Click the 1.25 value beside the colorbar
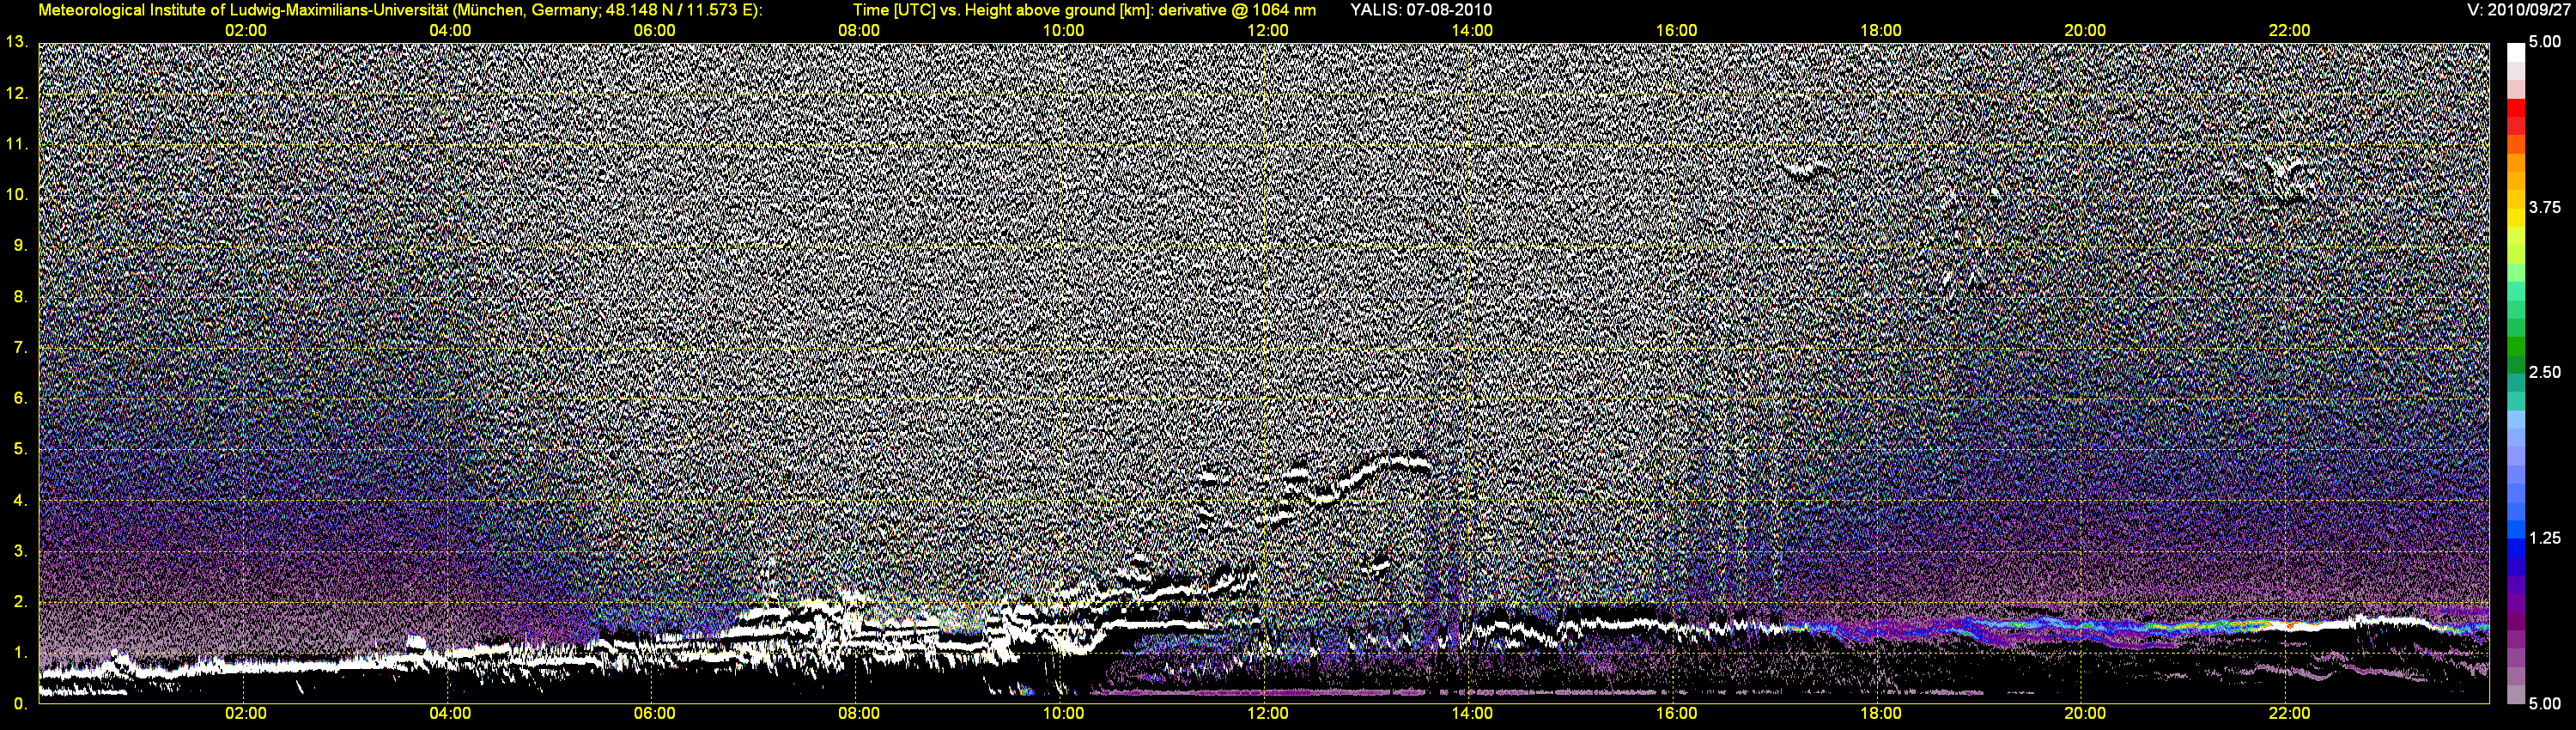This screenshot has width=2576, height=730. click(x=2545, y=538)
